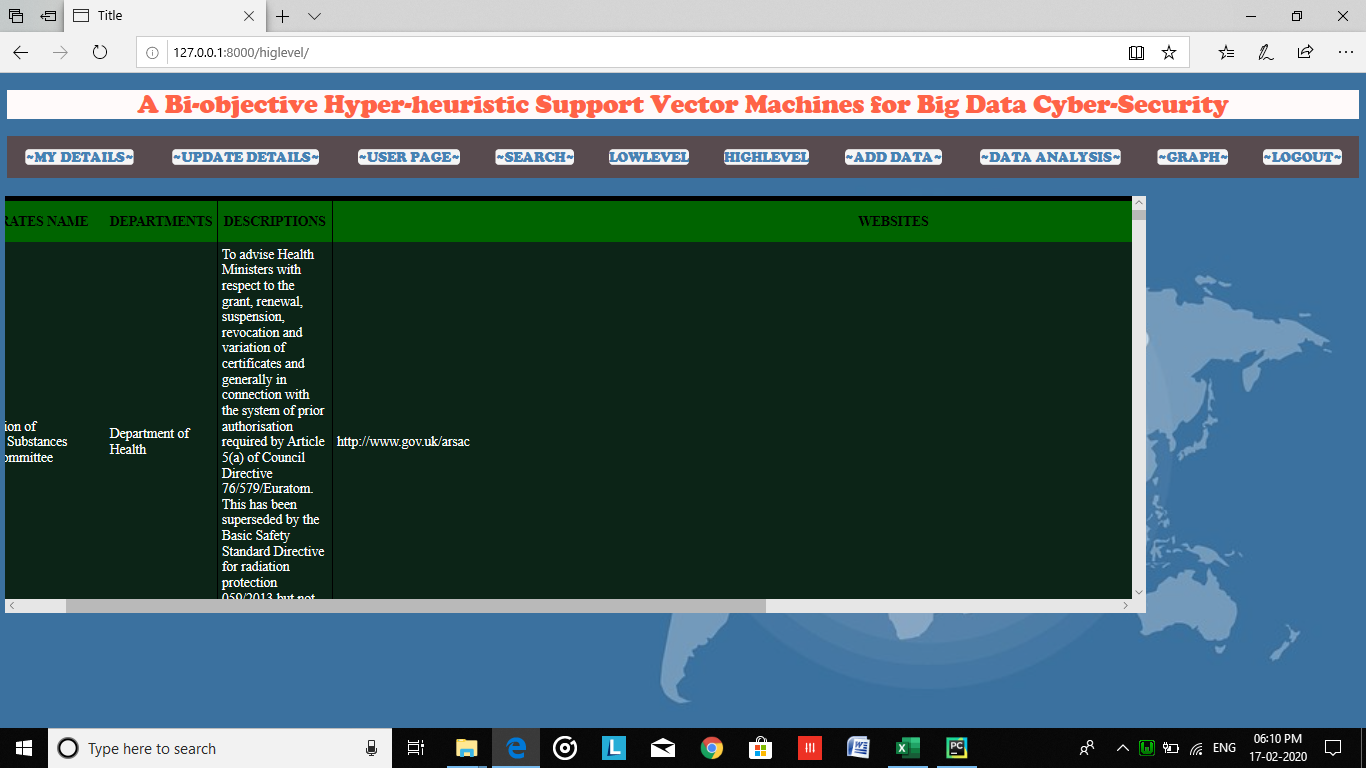
Task: Open Windows Start menu
Action: click(24, 748)
